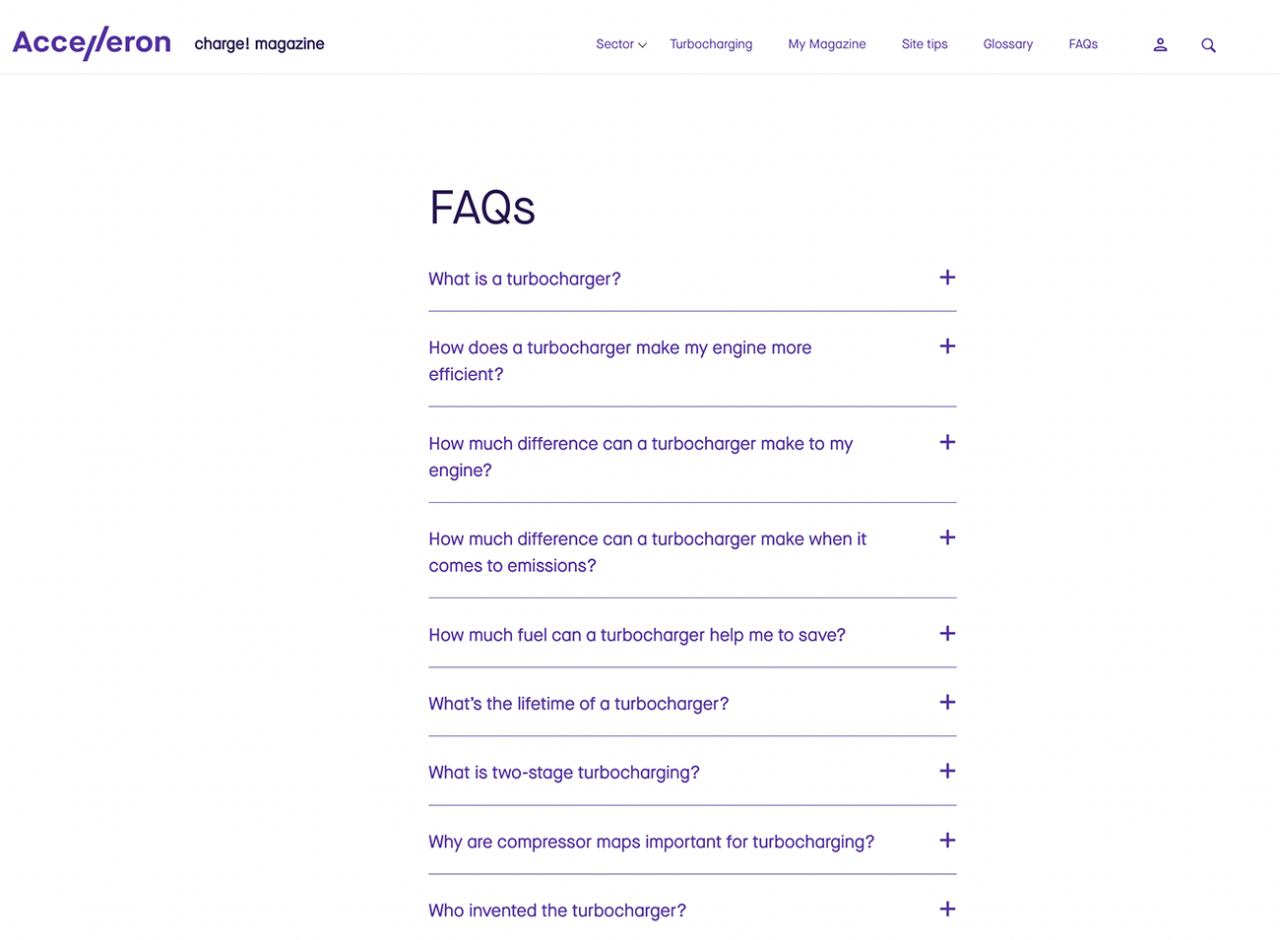Viewport: 1280px width, 940px height.
Task: Click the FAQs page heading
Action: (482, 208)
